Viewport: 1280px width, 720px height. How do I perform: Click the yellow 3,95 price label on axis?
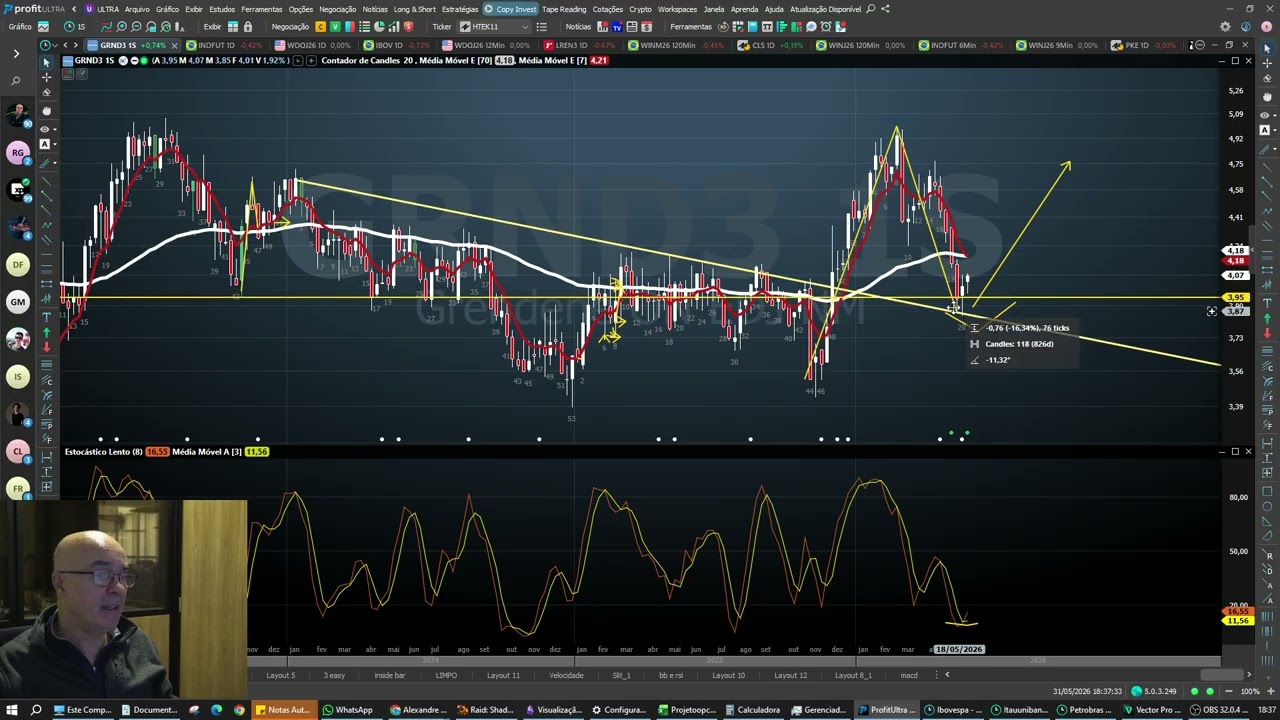click(x=1237, y=298)
